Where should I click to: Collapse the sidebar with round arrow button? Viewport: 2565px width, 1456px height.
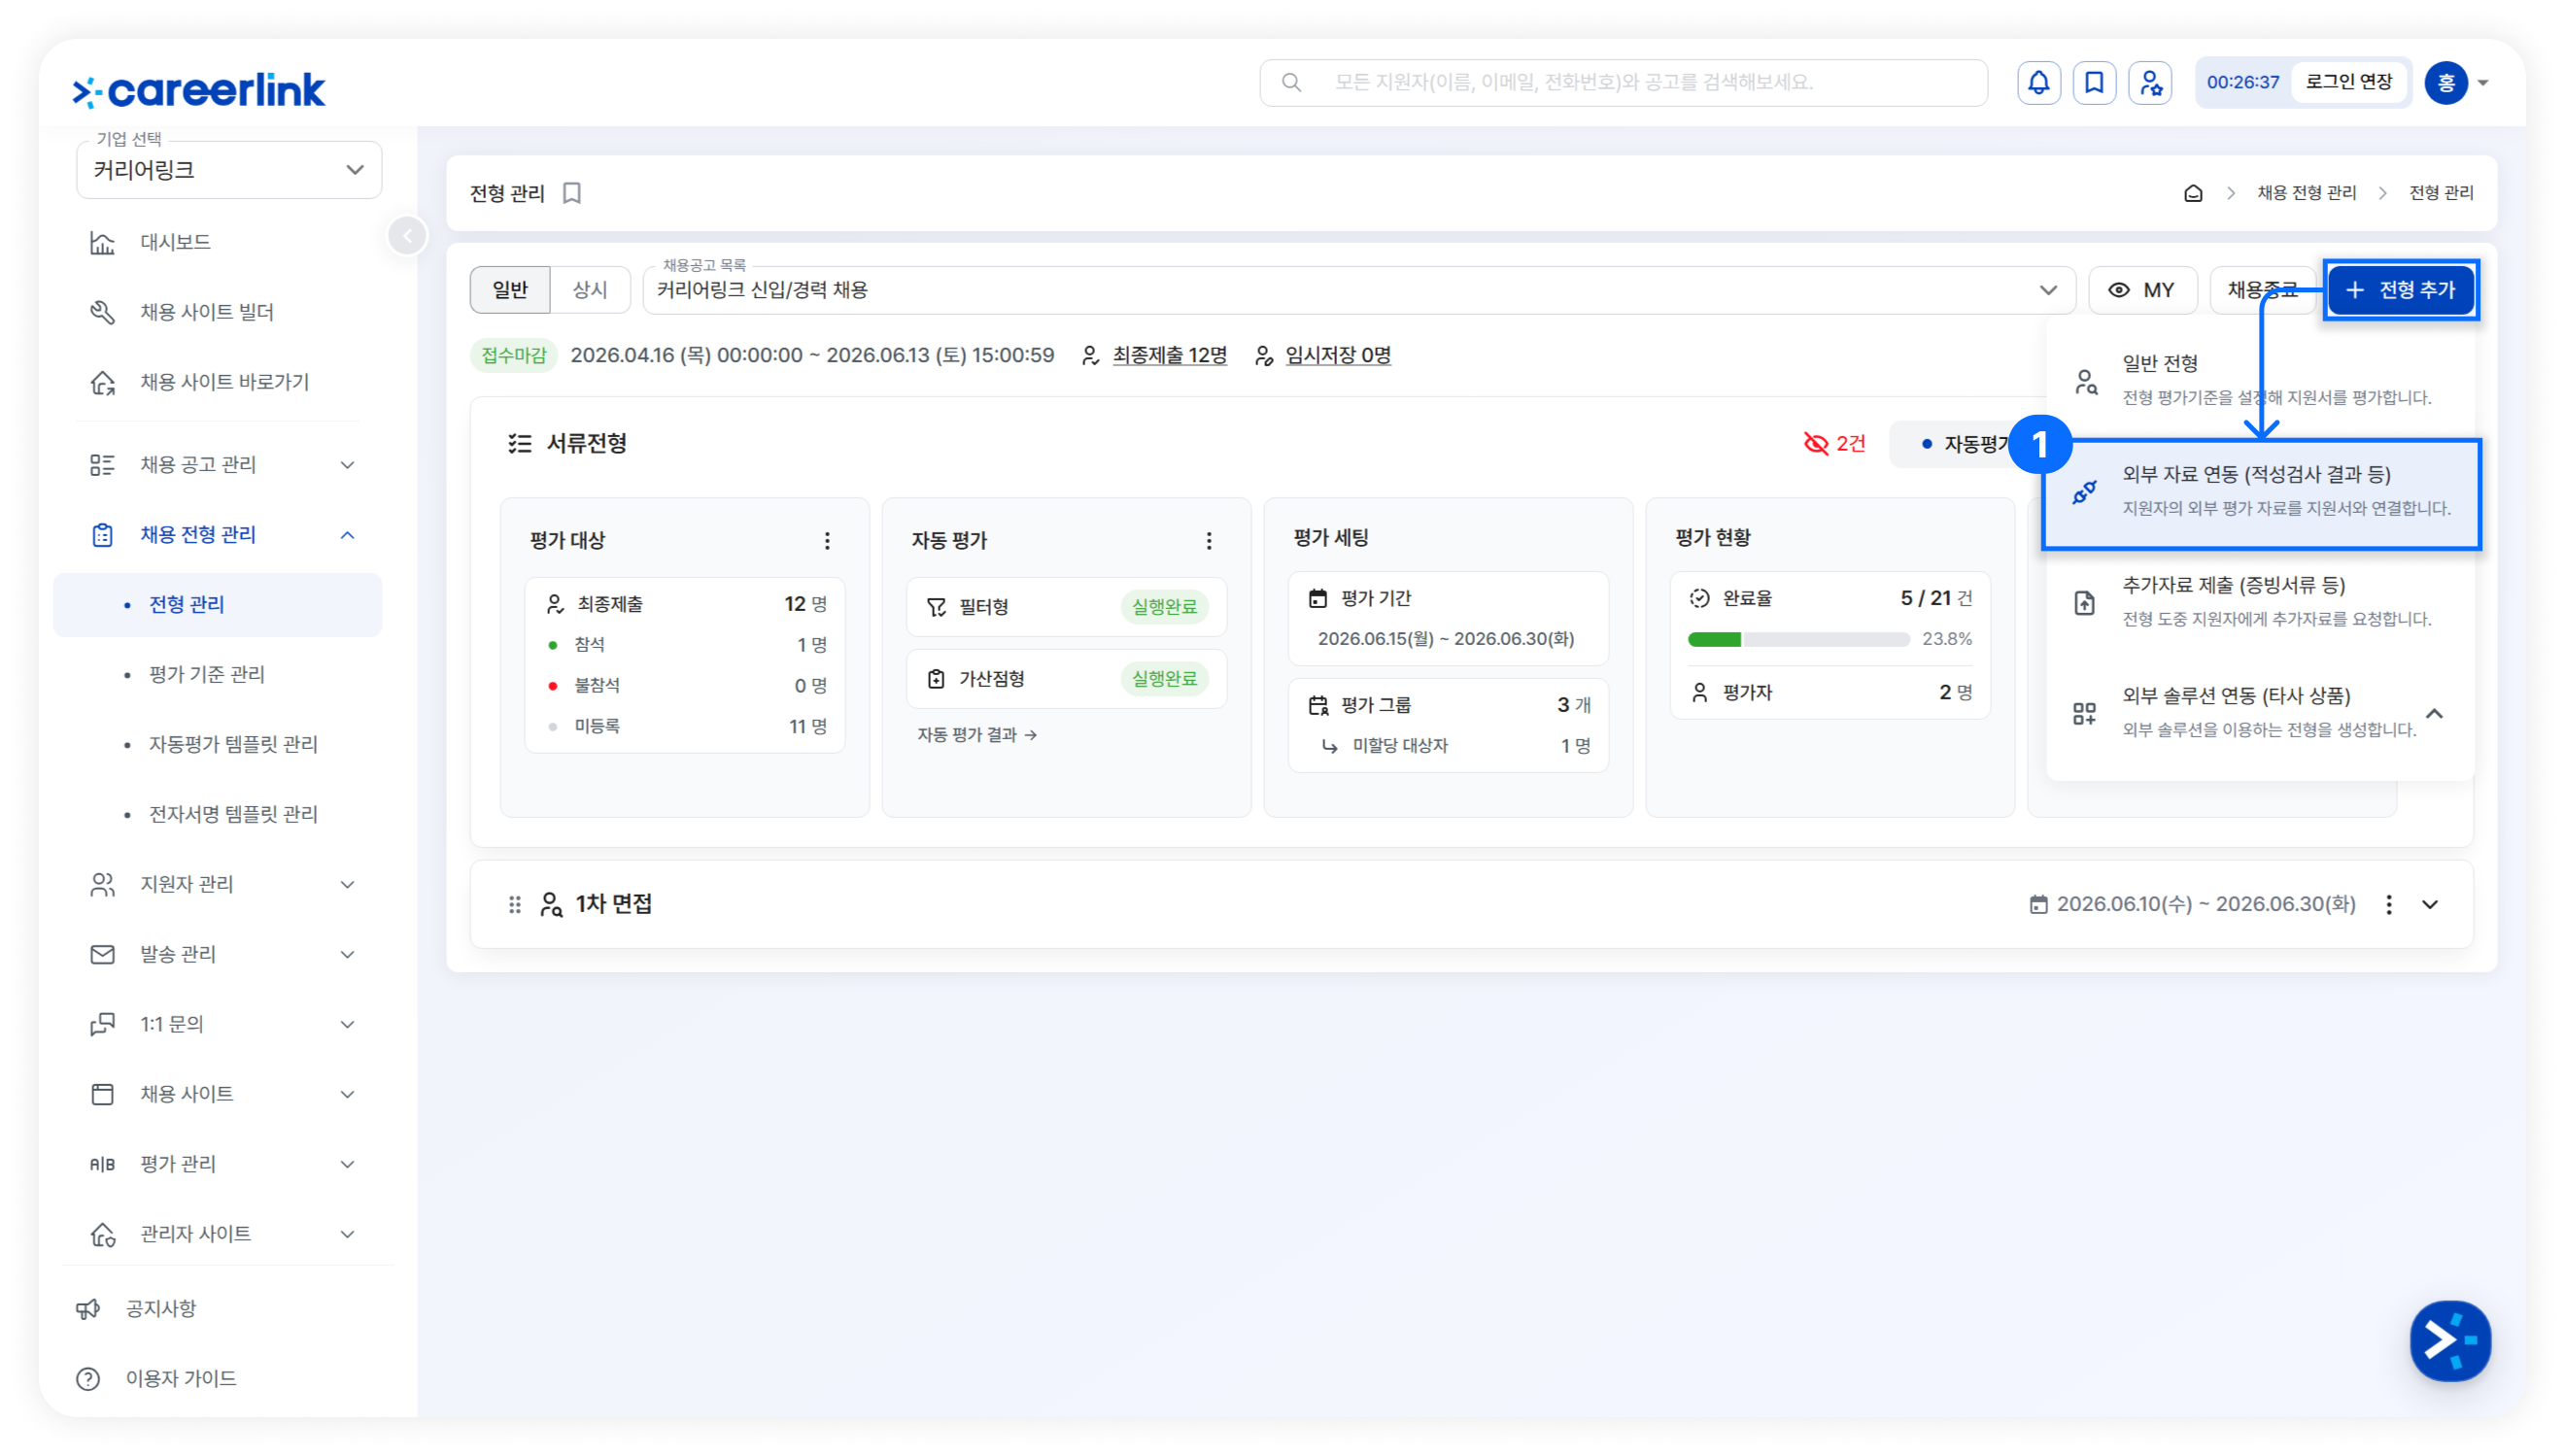coord(407,236)
